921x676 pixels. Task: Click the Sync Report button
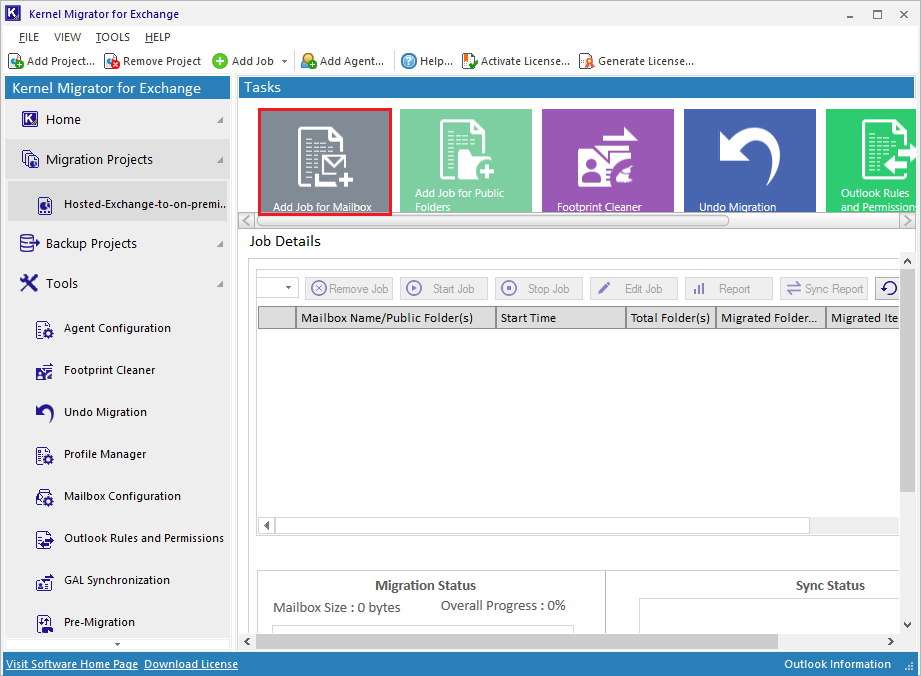[823, 288]
